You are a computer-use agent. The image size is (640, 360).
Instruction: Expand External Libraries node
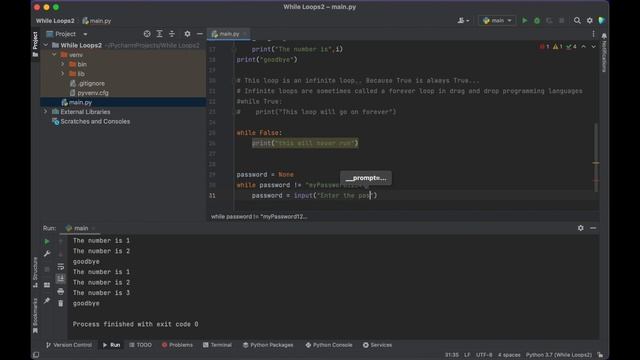coord(46,112)
